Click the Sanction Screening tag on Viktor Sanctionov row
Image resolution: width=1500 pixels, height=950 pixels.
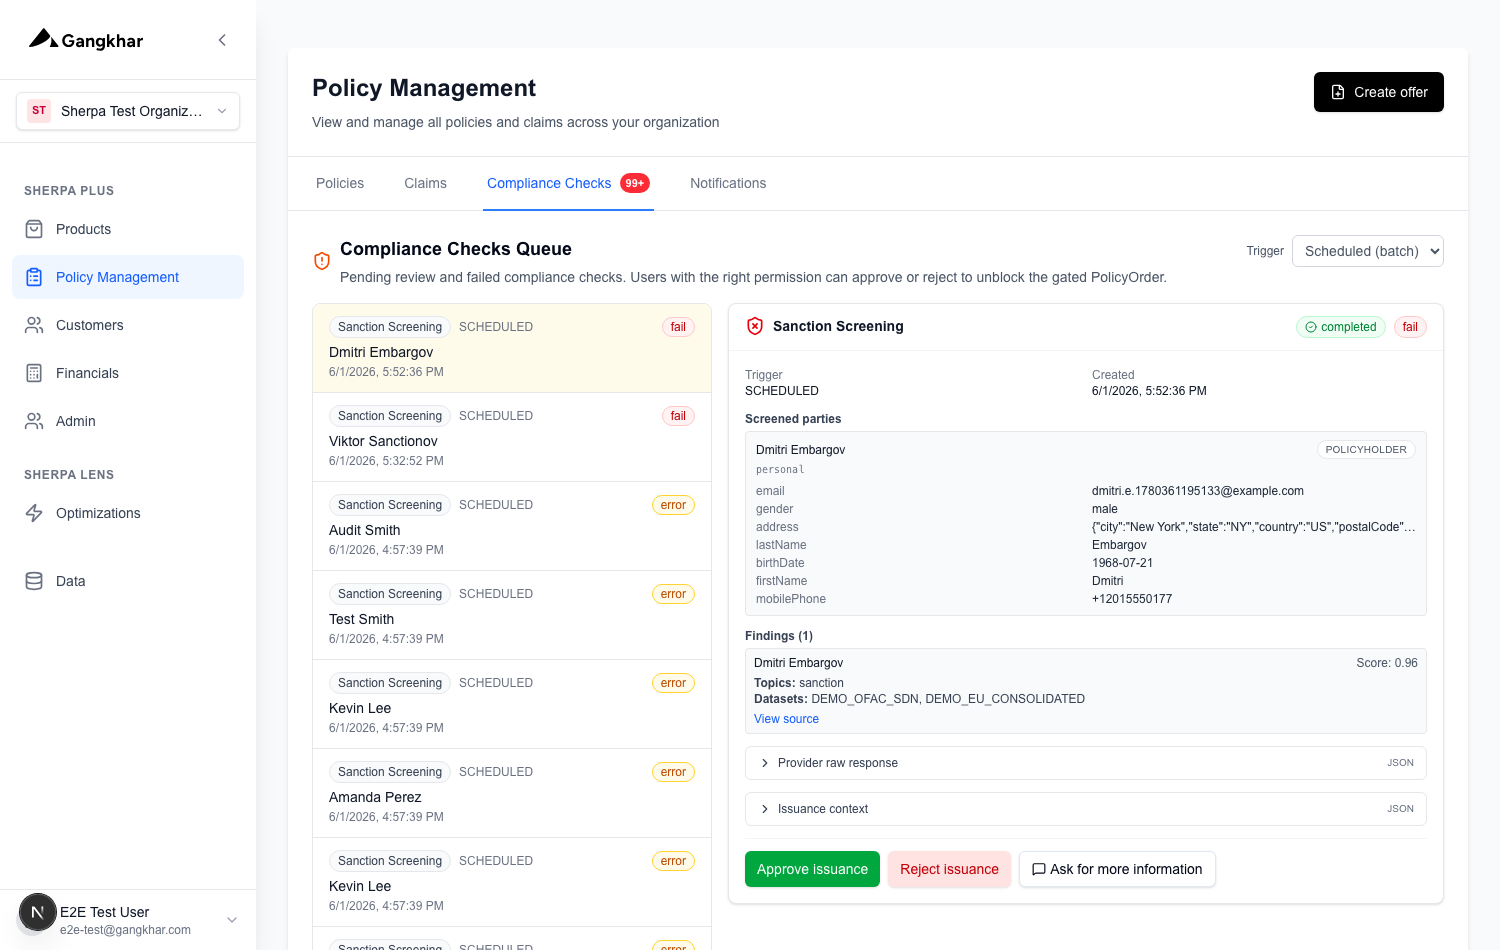[390, 416]
